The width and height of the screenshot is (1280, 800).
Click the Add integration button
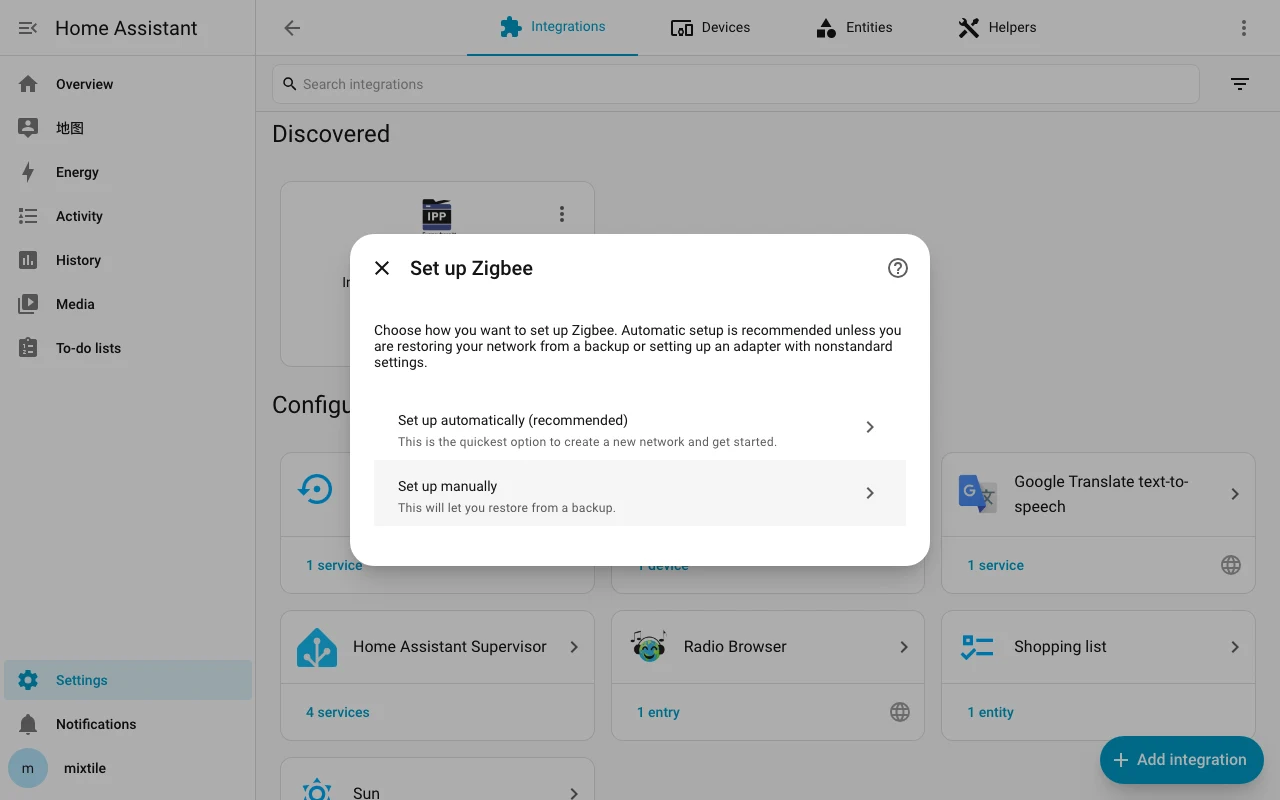click(x=1182, y=760)
